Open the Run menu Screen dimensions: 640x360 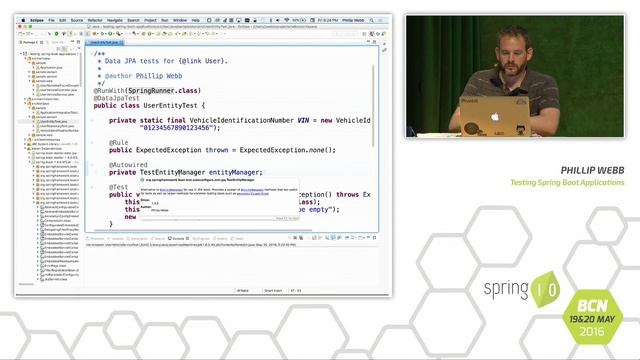tap(164, 20)
